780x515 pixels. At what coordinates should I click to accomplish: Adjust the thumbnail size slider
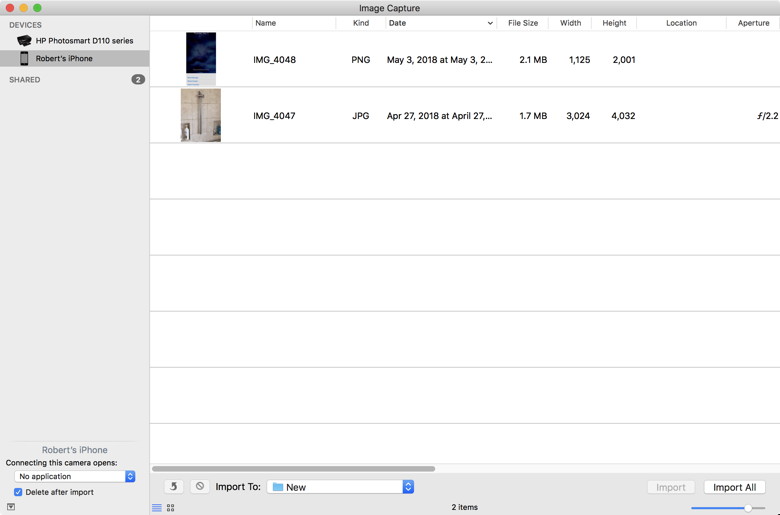(747, 508)
